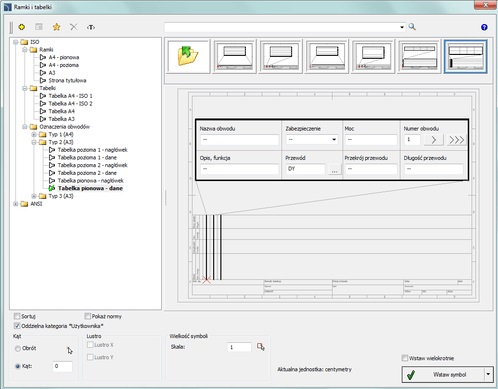The width and height of the screenshot is (498, 389).
Task: Enable Wstaw wielokrotnie checkbox
Action: [x=405, y=358]
